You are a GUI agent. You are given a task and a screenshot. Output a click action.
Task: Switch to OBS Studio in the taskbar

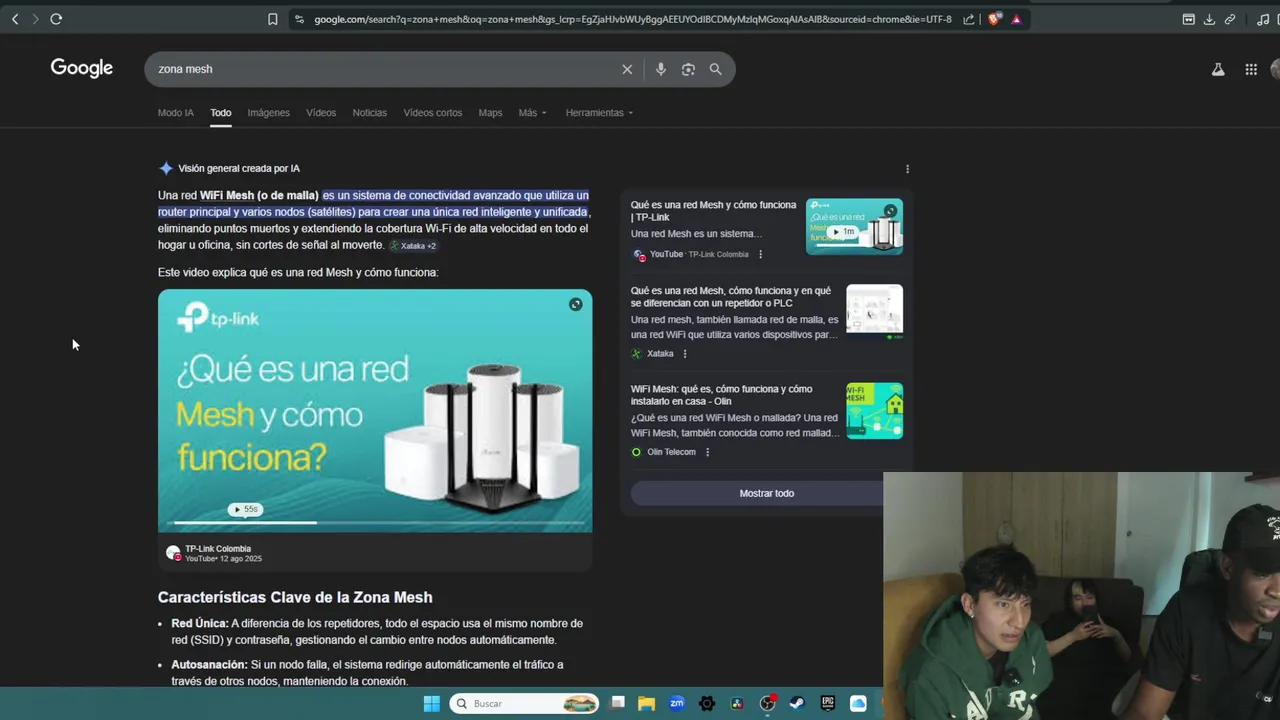767,704
